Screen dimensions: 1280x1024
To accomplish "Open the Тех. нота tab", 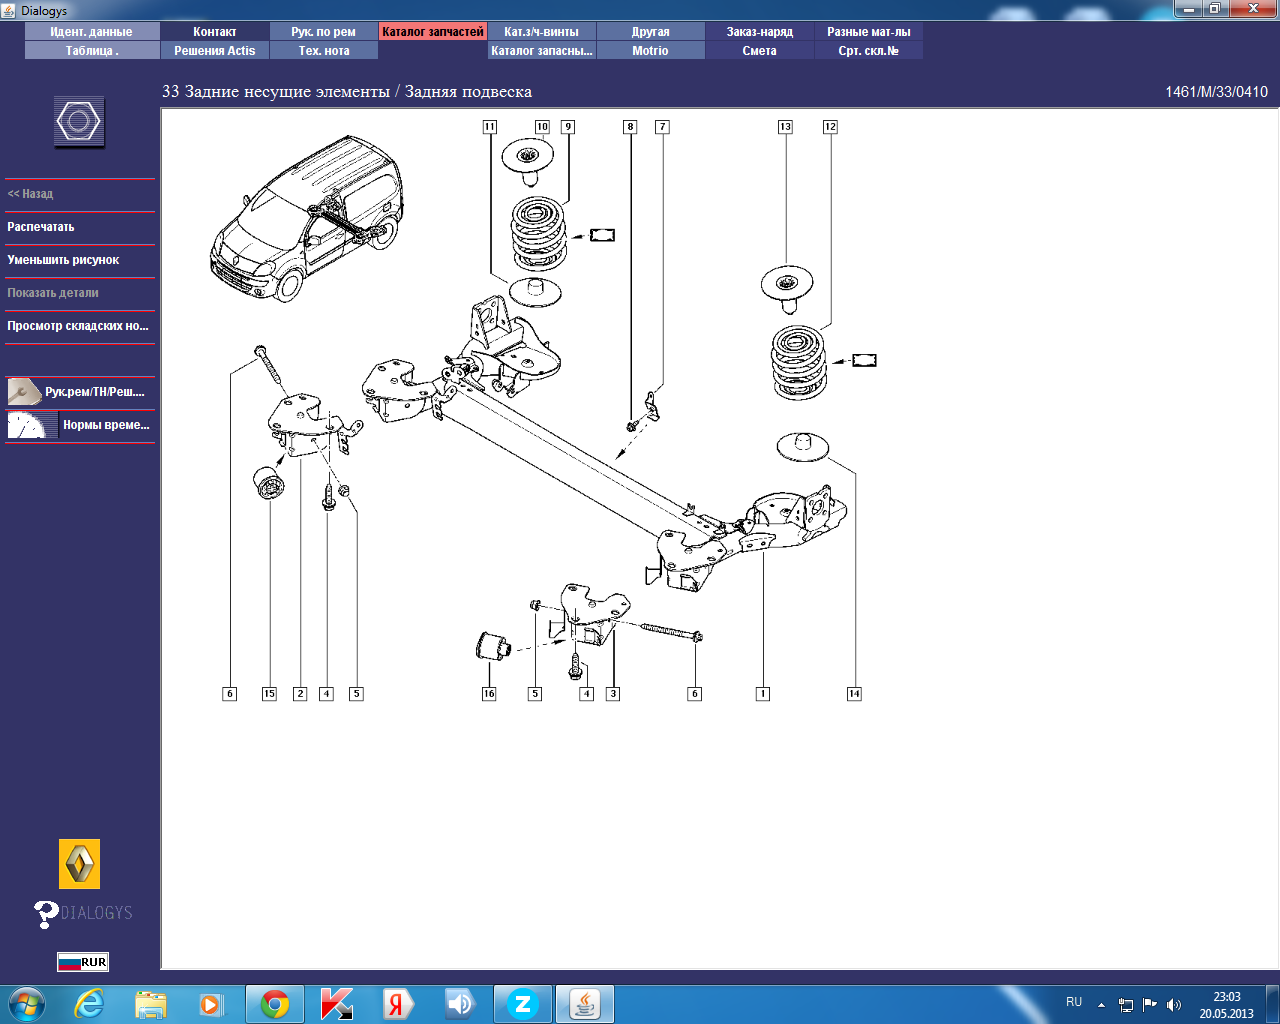I will (x=324, y=51).
